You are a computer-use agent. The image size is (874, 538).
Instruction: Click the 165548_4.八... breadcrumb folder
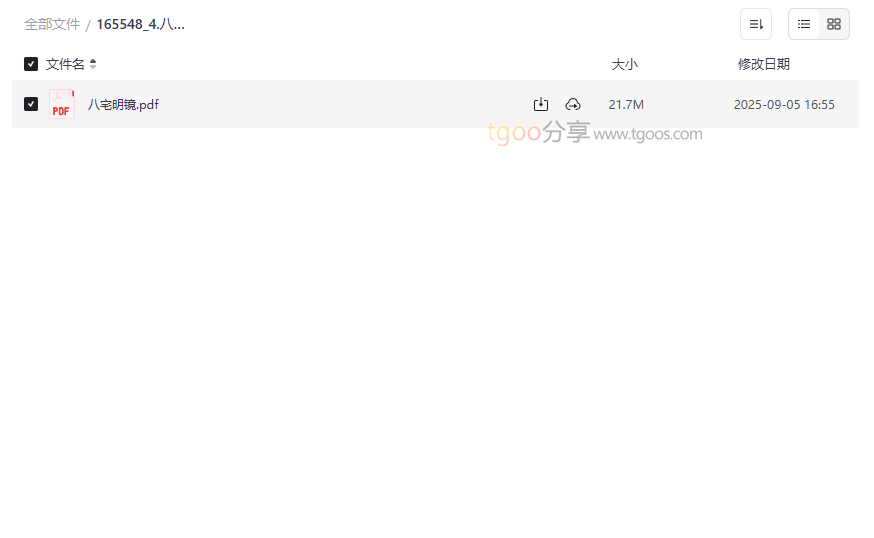(x=140, y=25)
